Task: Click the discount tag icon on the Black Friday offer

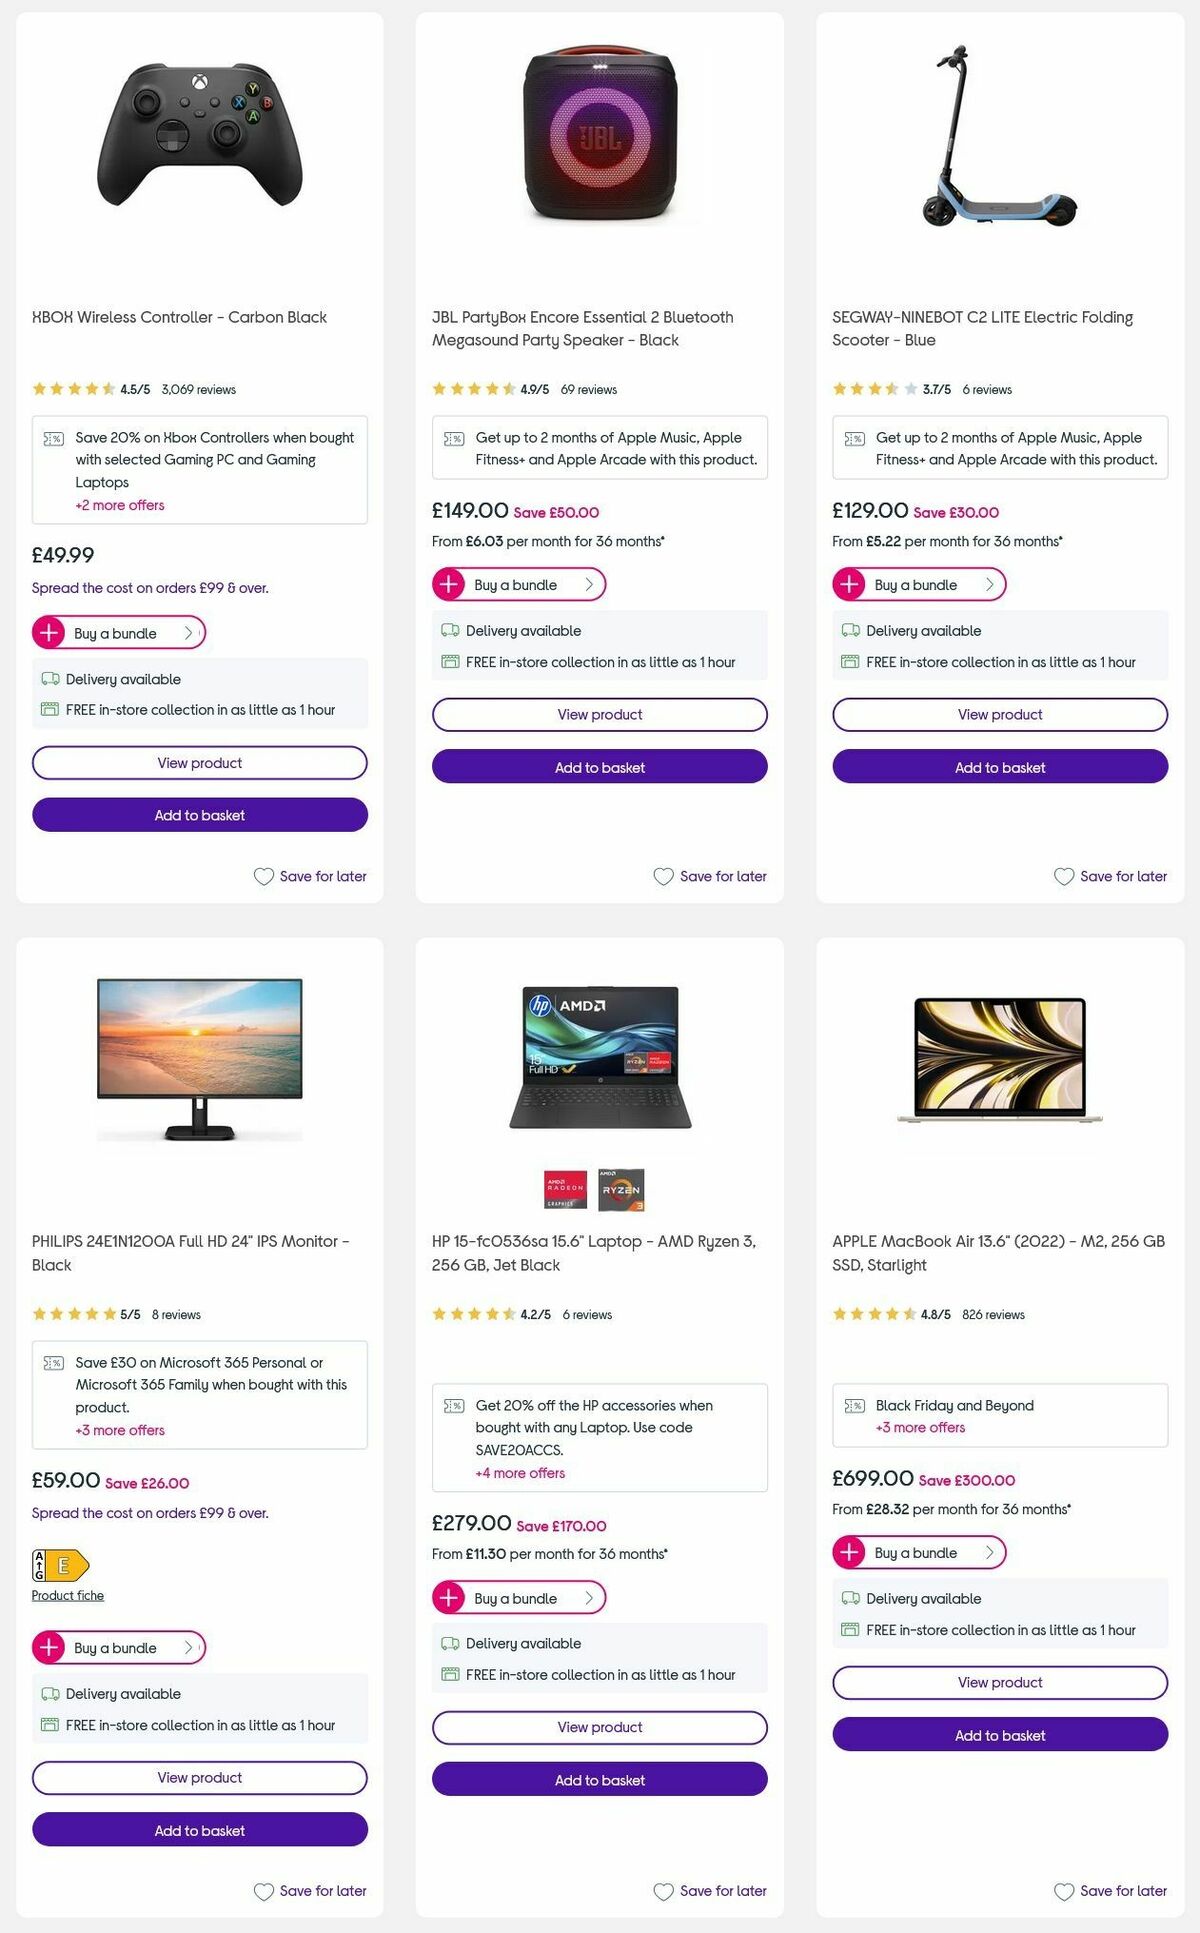Action: 855,1405
